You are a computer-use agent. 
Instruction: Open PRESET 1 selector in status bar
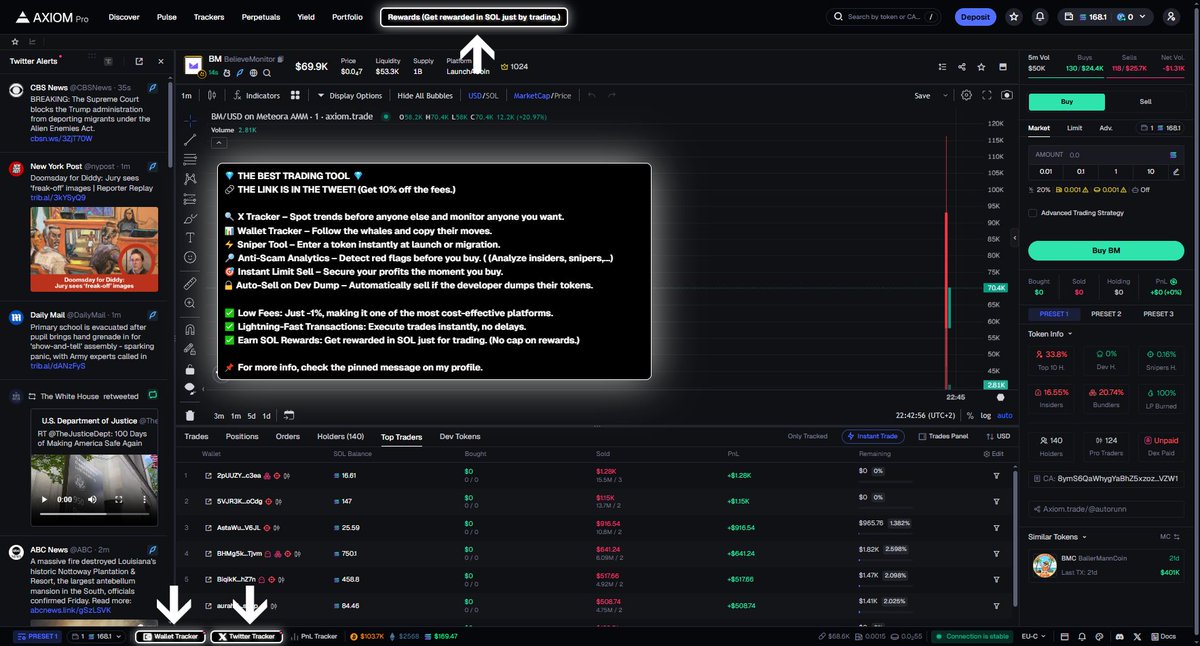click(36, 636)
